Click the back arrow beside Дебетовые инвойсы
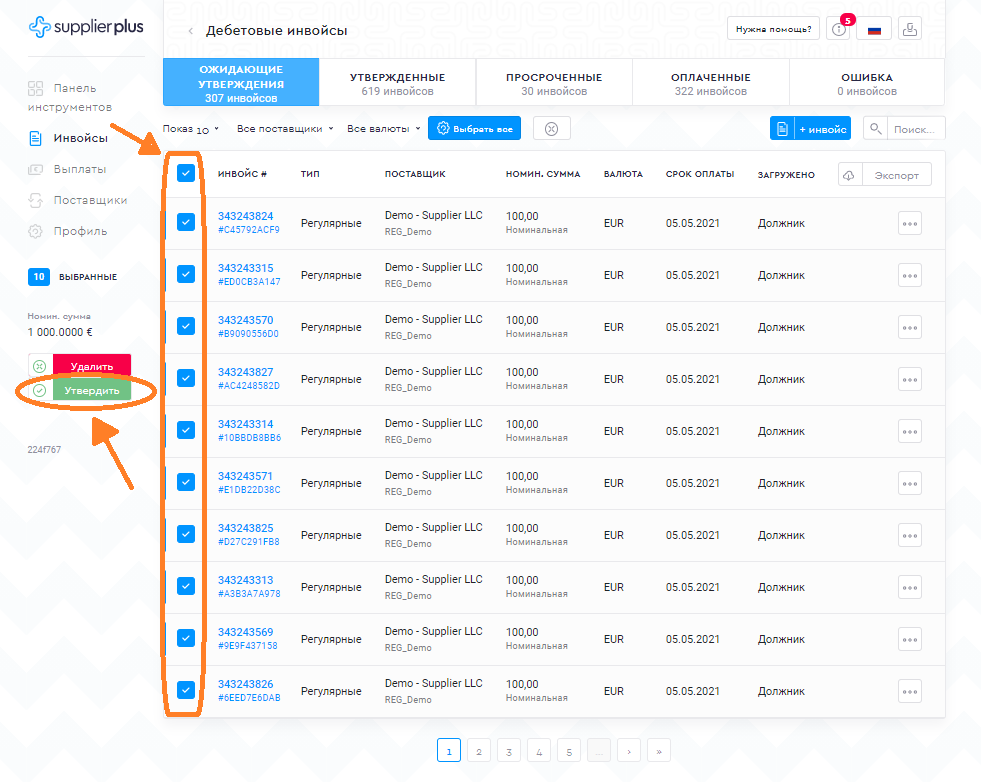Screen dimensions: 981x782 pyautogui.click(x=190, y=31)
